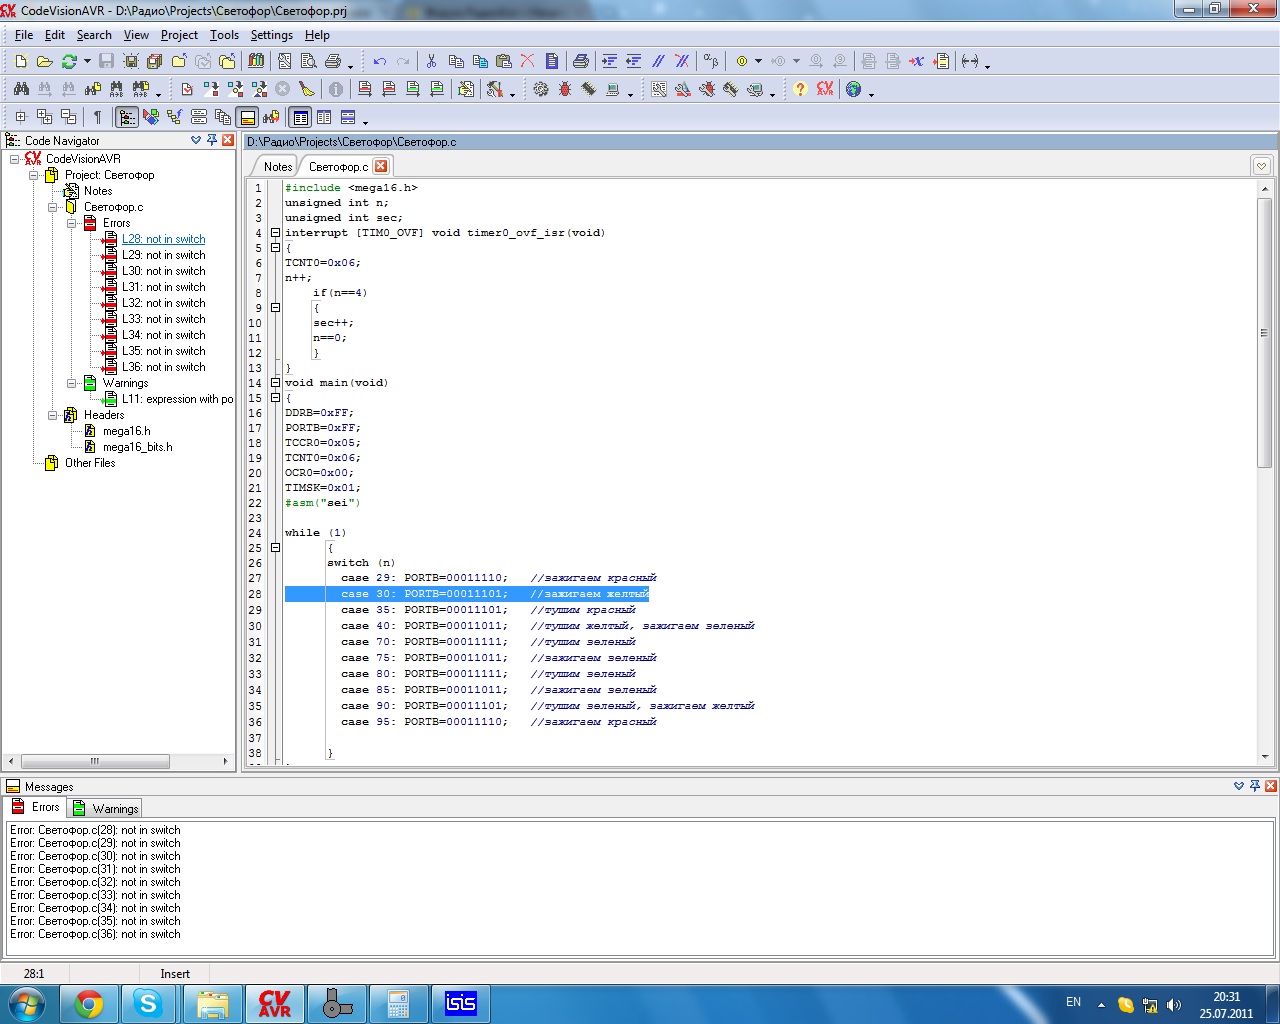Image resolution: width=1280 pixels, height=1024 pixels.
Task: Click the volume speaker tray icon
Action: click(1174, 1005)
